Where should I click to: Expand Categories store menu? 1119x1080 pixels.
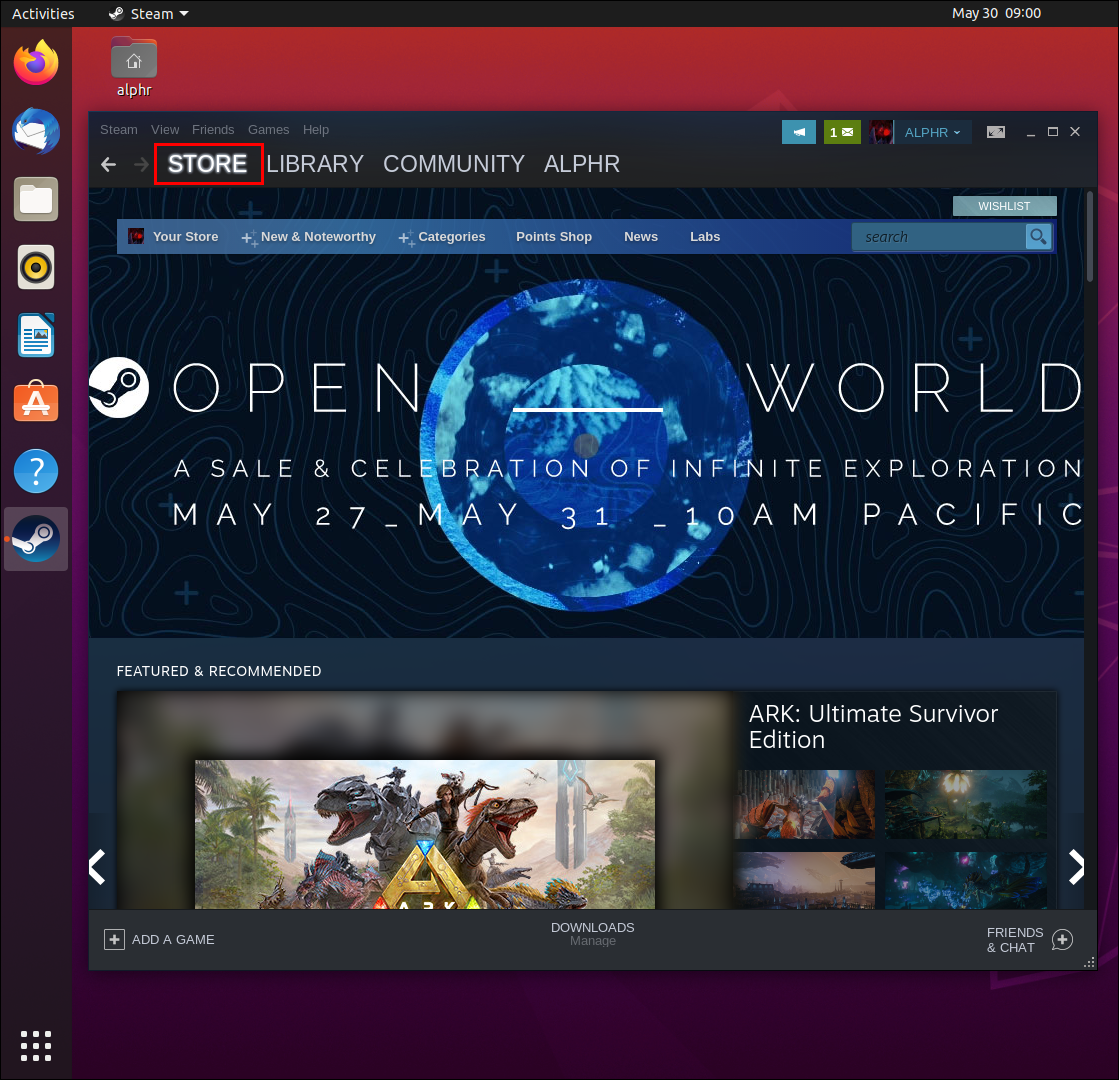pyautogui.click(x=442, y=237)
